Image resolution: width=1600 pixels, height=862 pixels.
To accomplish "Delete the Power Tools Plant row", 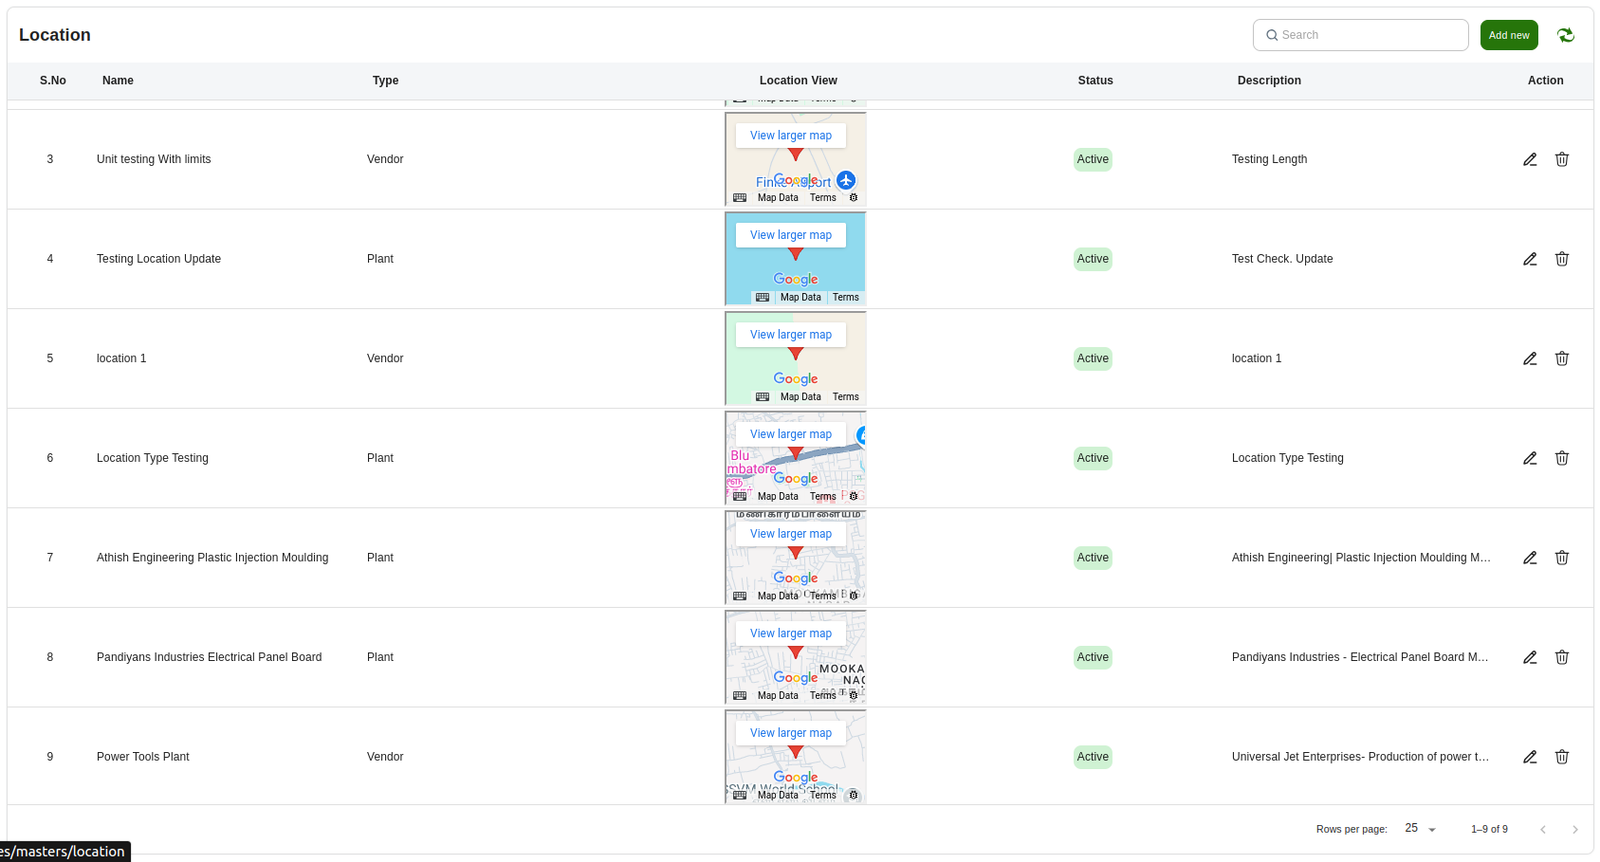I will [1561, 757].
